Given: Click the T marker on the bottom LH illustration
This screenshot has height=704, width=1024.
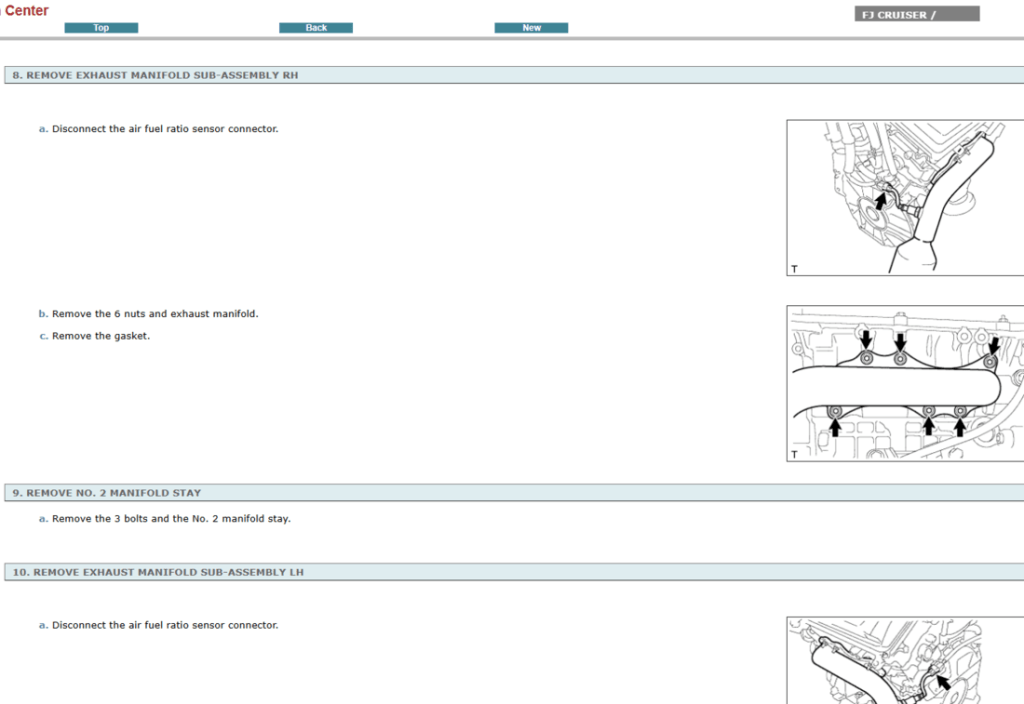Looking at the screenshot, I should (793, 700).
